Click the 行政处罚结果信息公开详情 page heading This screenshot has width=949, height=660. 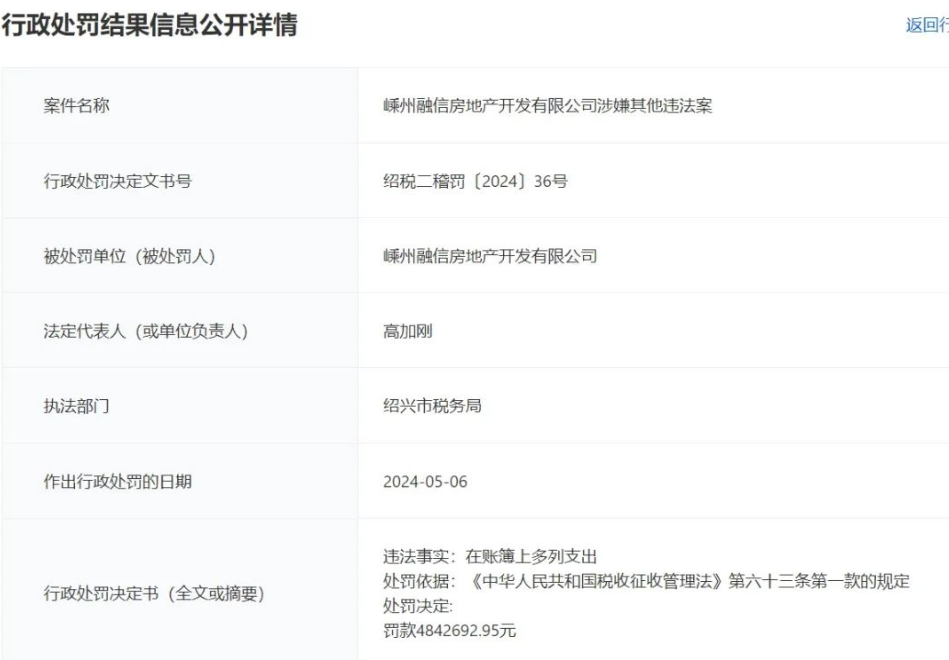pyautogui.click(x=150, y=25)
